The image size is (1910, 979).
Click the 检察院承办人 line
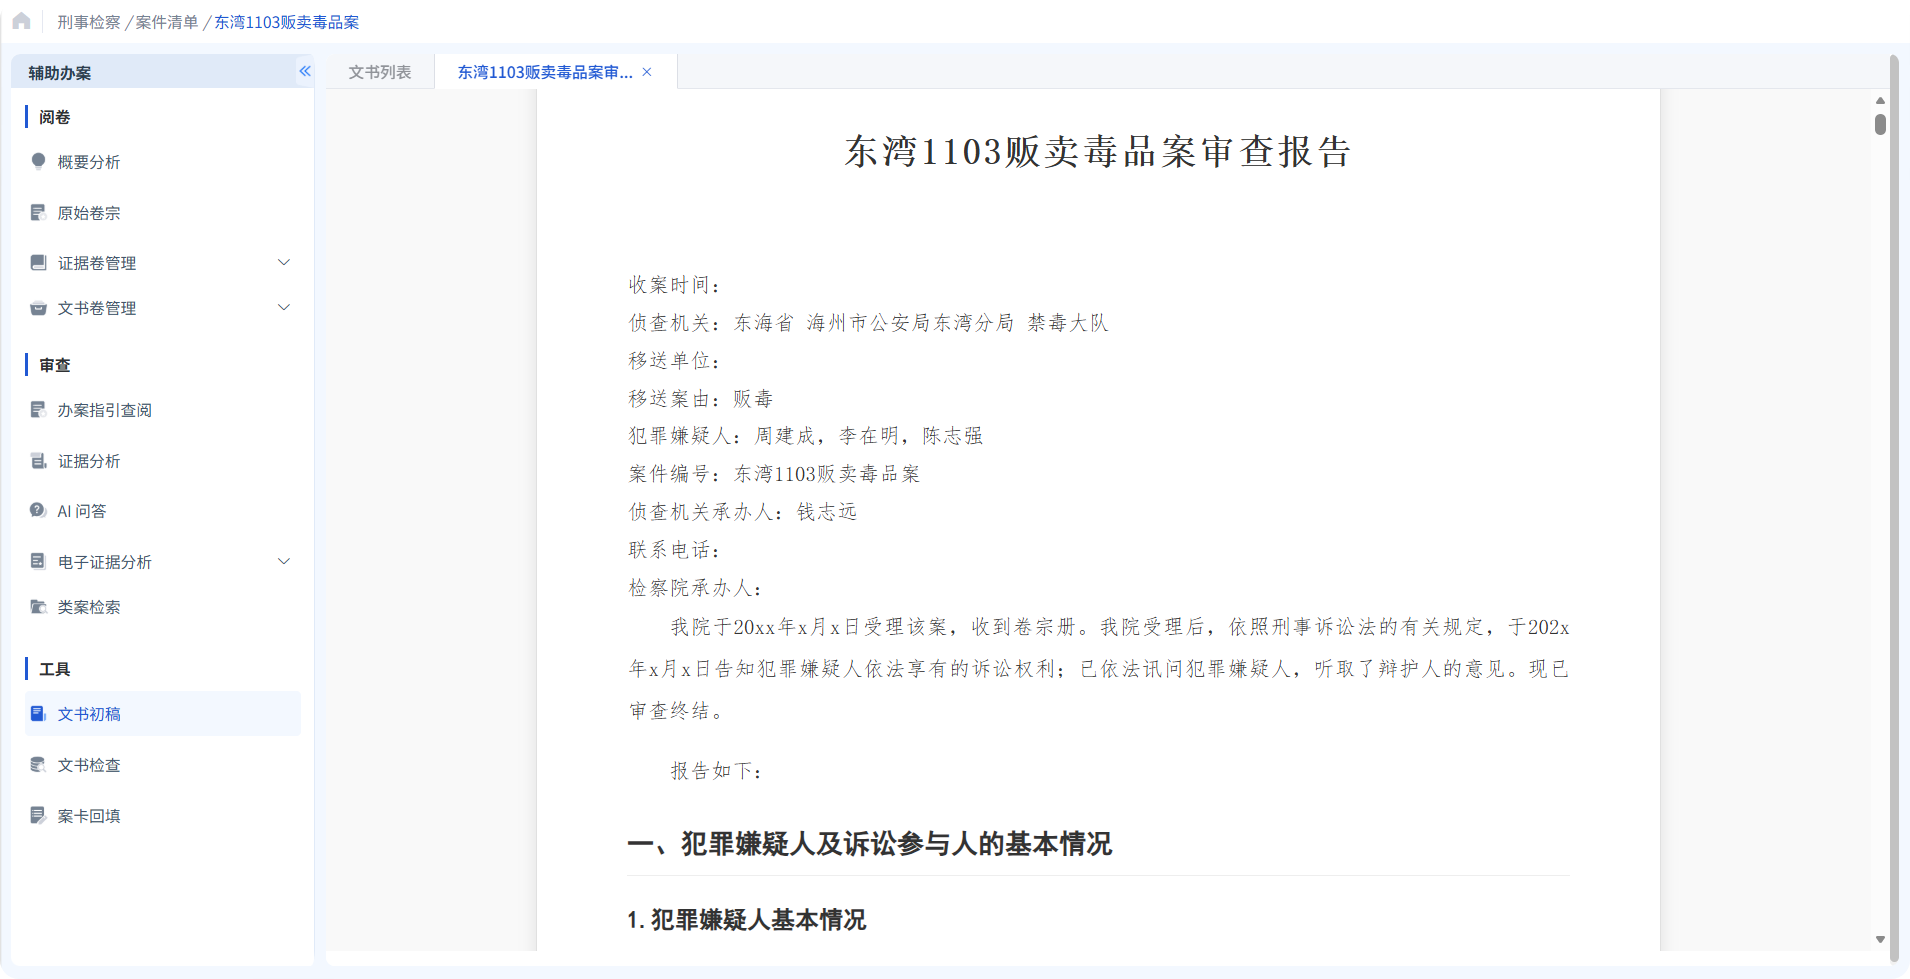point(696,588)
